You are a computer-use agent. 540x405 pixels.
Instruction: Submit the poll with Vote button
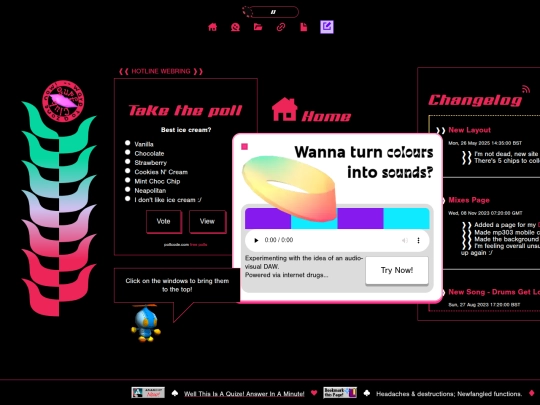[164, 221]
